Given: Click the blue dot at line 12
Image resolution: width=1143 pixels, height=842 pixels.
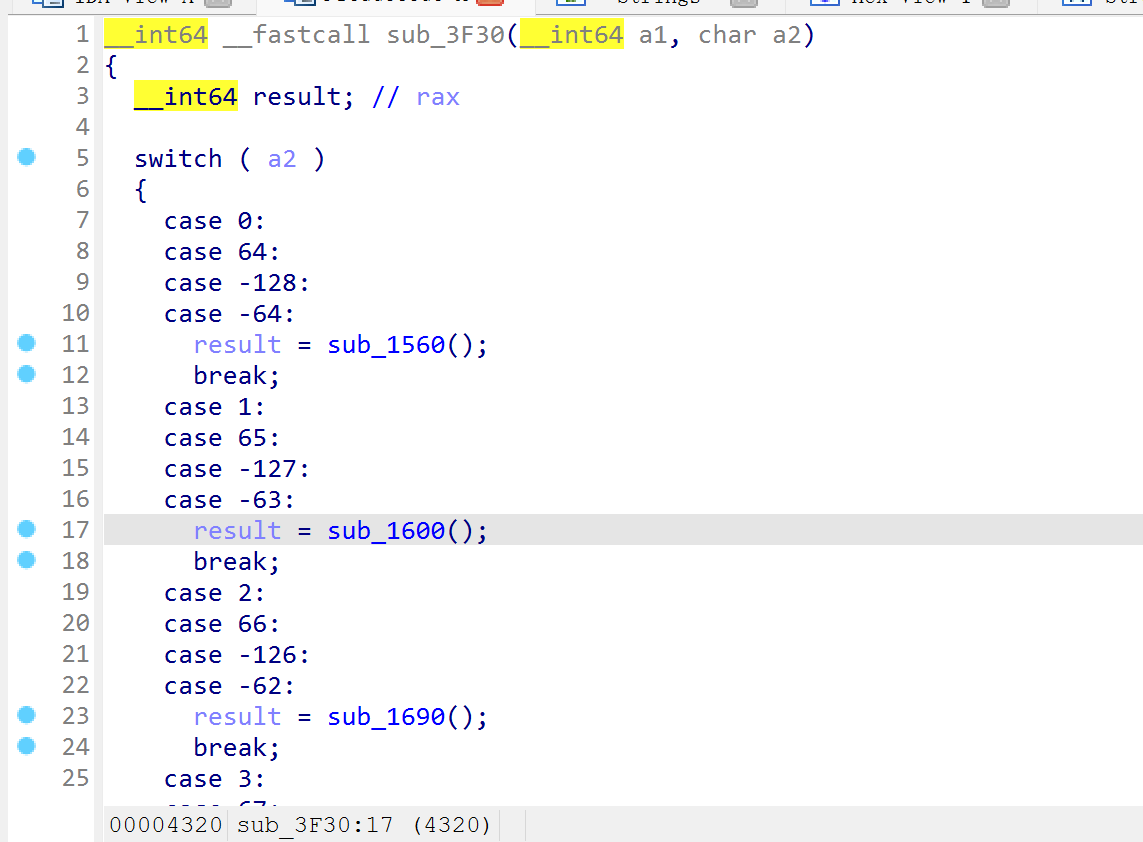Looking at the screenshot, I should (27, 374).
